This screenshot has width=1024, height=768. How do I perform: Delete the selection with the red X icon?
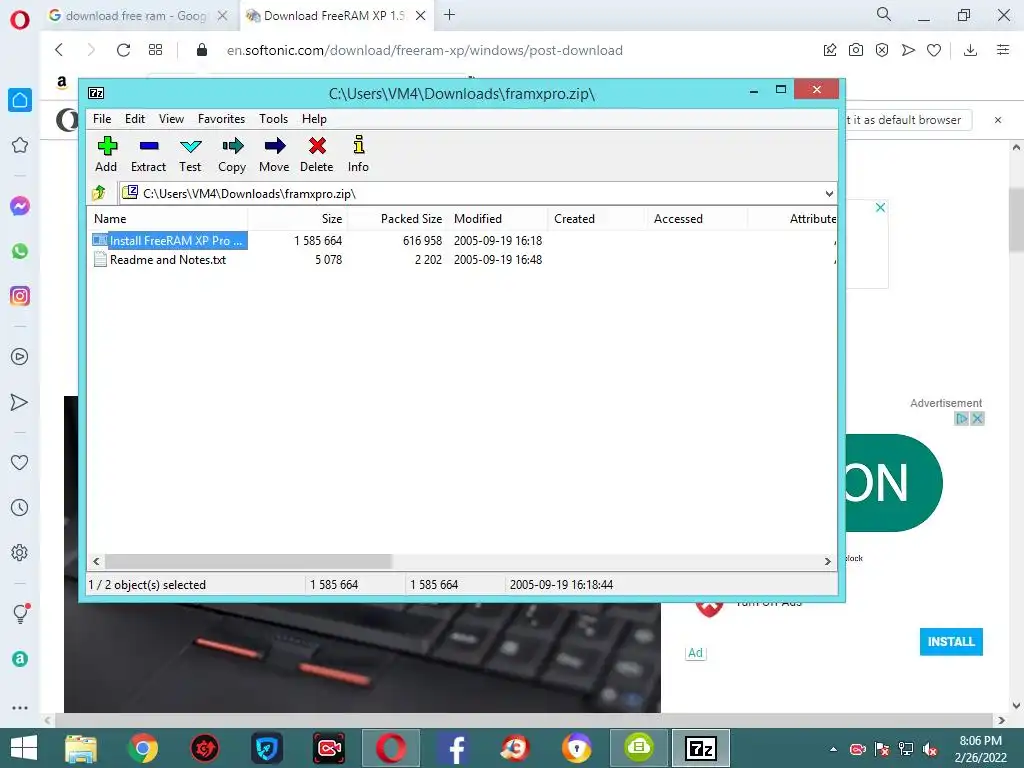[317, 154]
